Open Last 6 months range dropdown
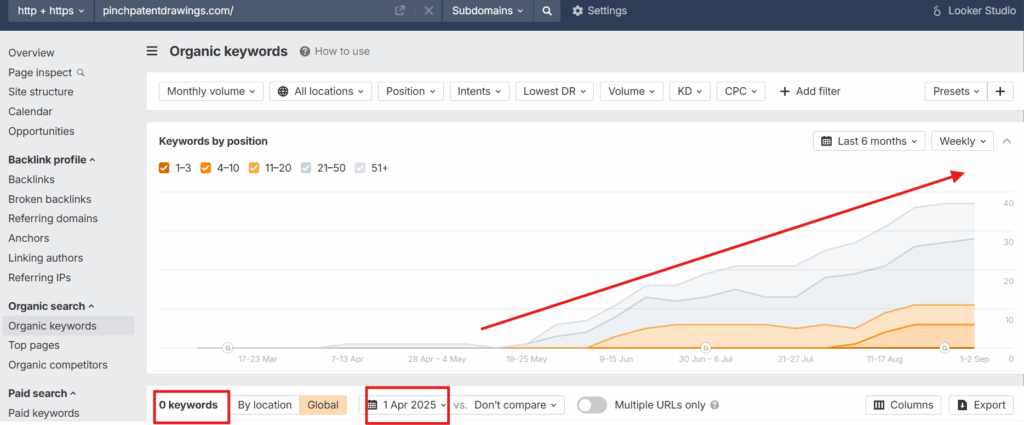1024x425 pixels. tap(869, 141)
